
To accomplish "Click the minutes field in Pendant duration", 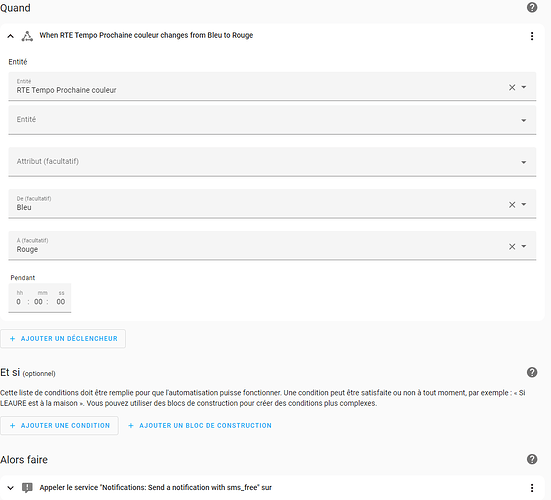I will click(39, 301).
